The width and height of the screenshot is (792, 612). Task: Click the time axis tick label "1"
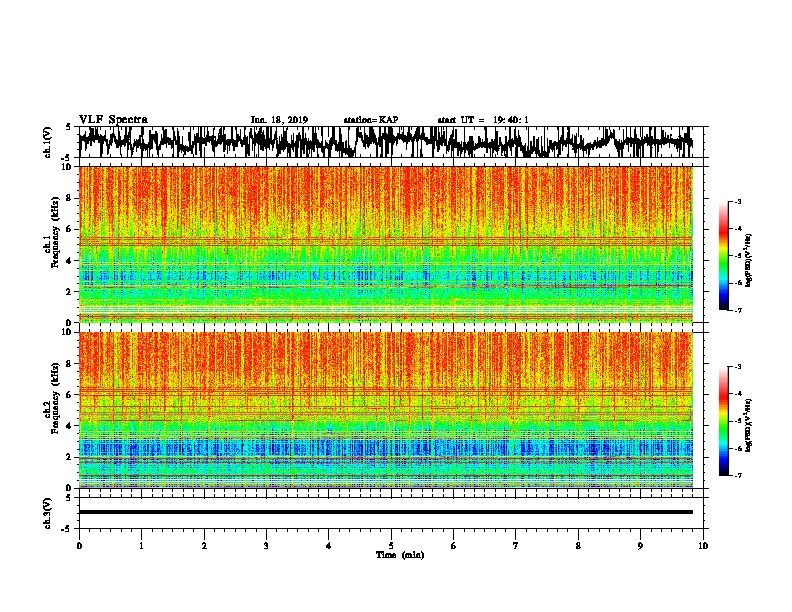coord(141,546)
